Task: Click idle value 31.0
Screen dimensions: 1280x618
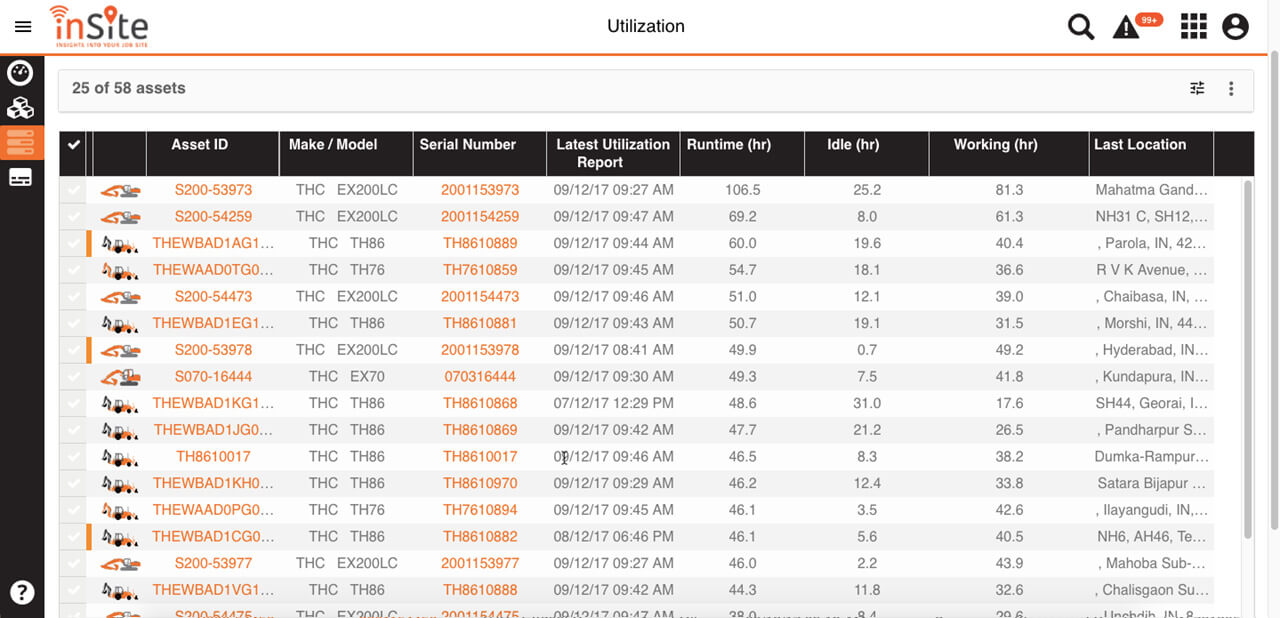Action: [x=867, y=404]
